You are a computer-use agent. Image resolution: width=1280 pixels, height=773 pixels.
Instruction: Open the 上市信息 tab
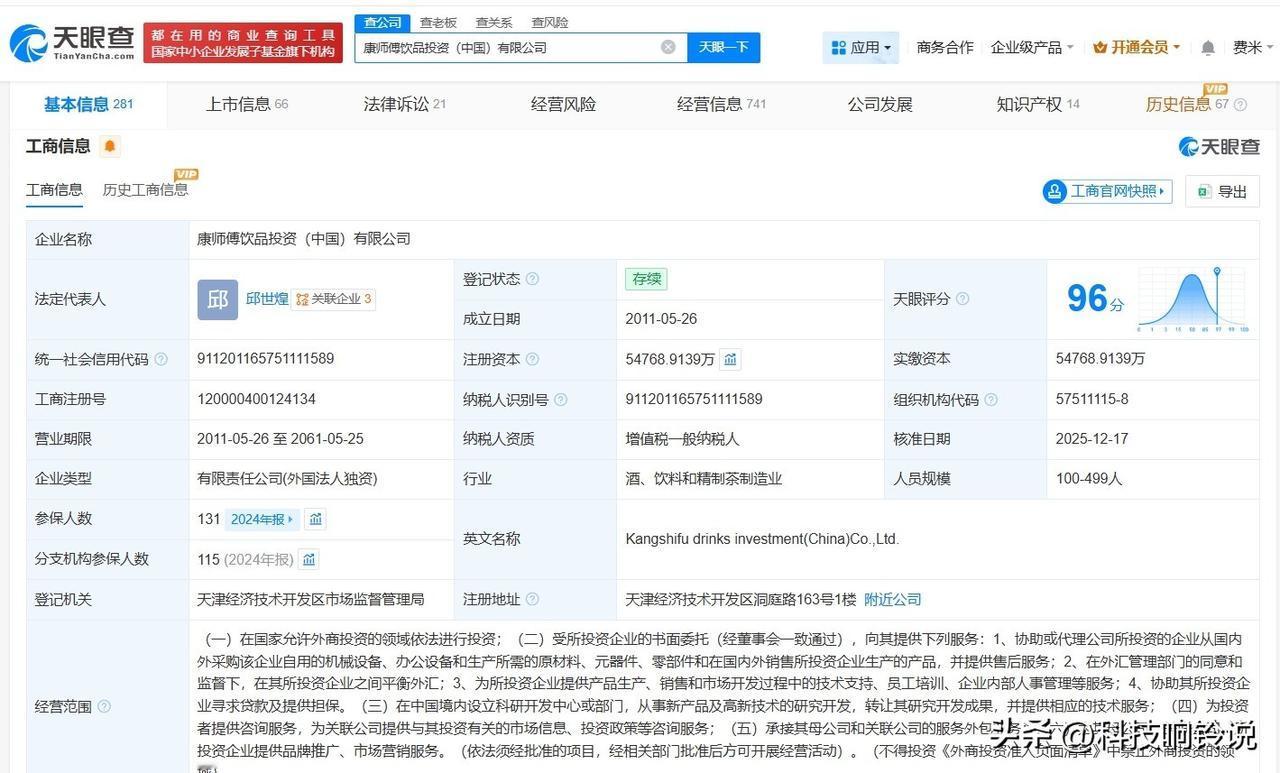click(x=247, y=104)
